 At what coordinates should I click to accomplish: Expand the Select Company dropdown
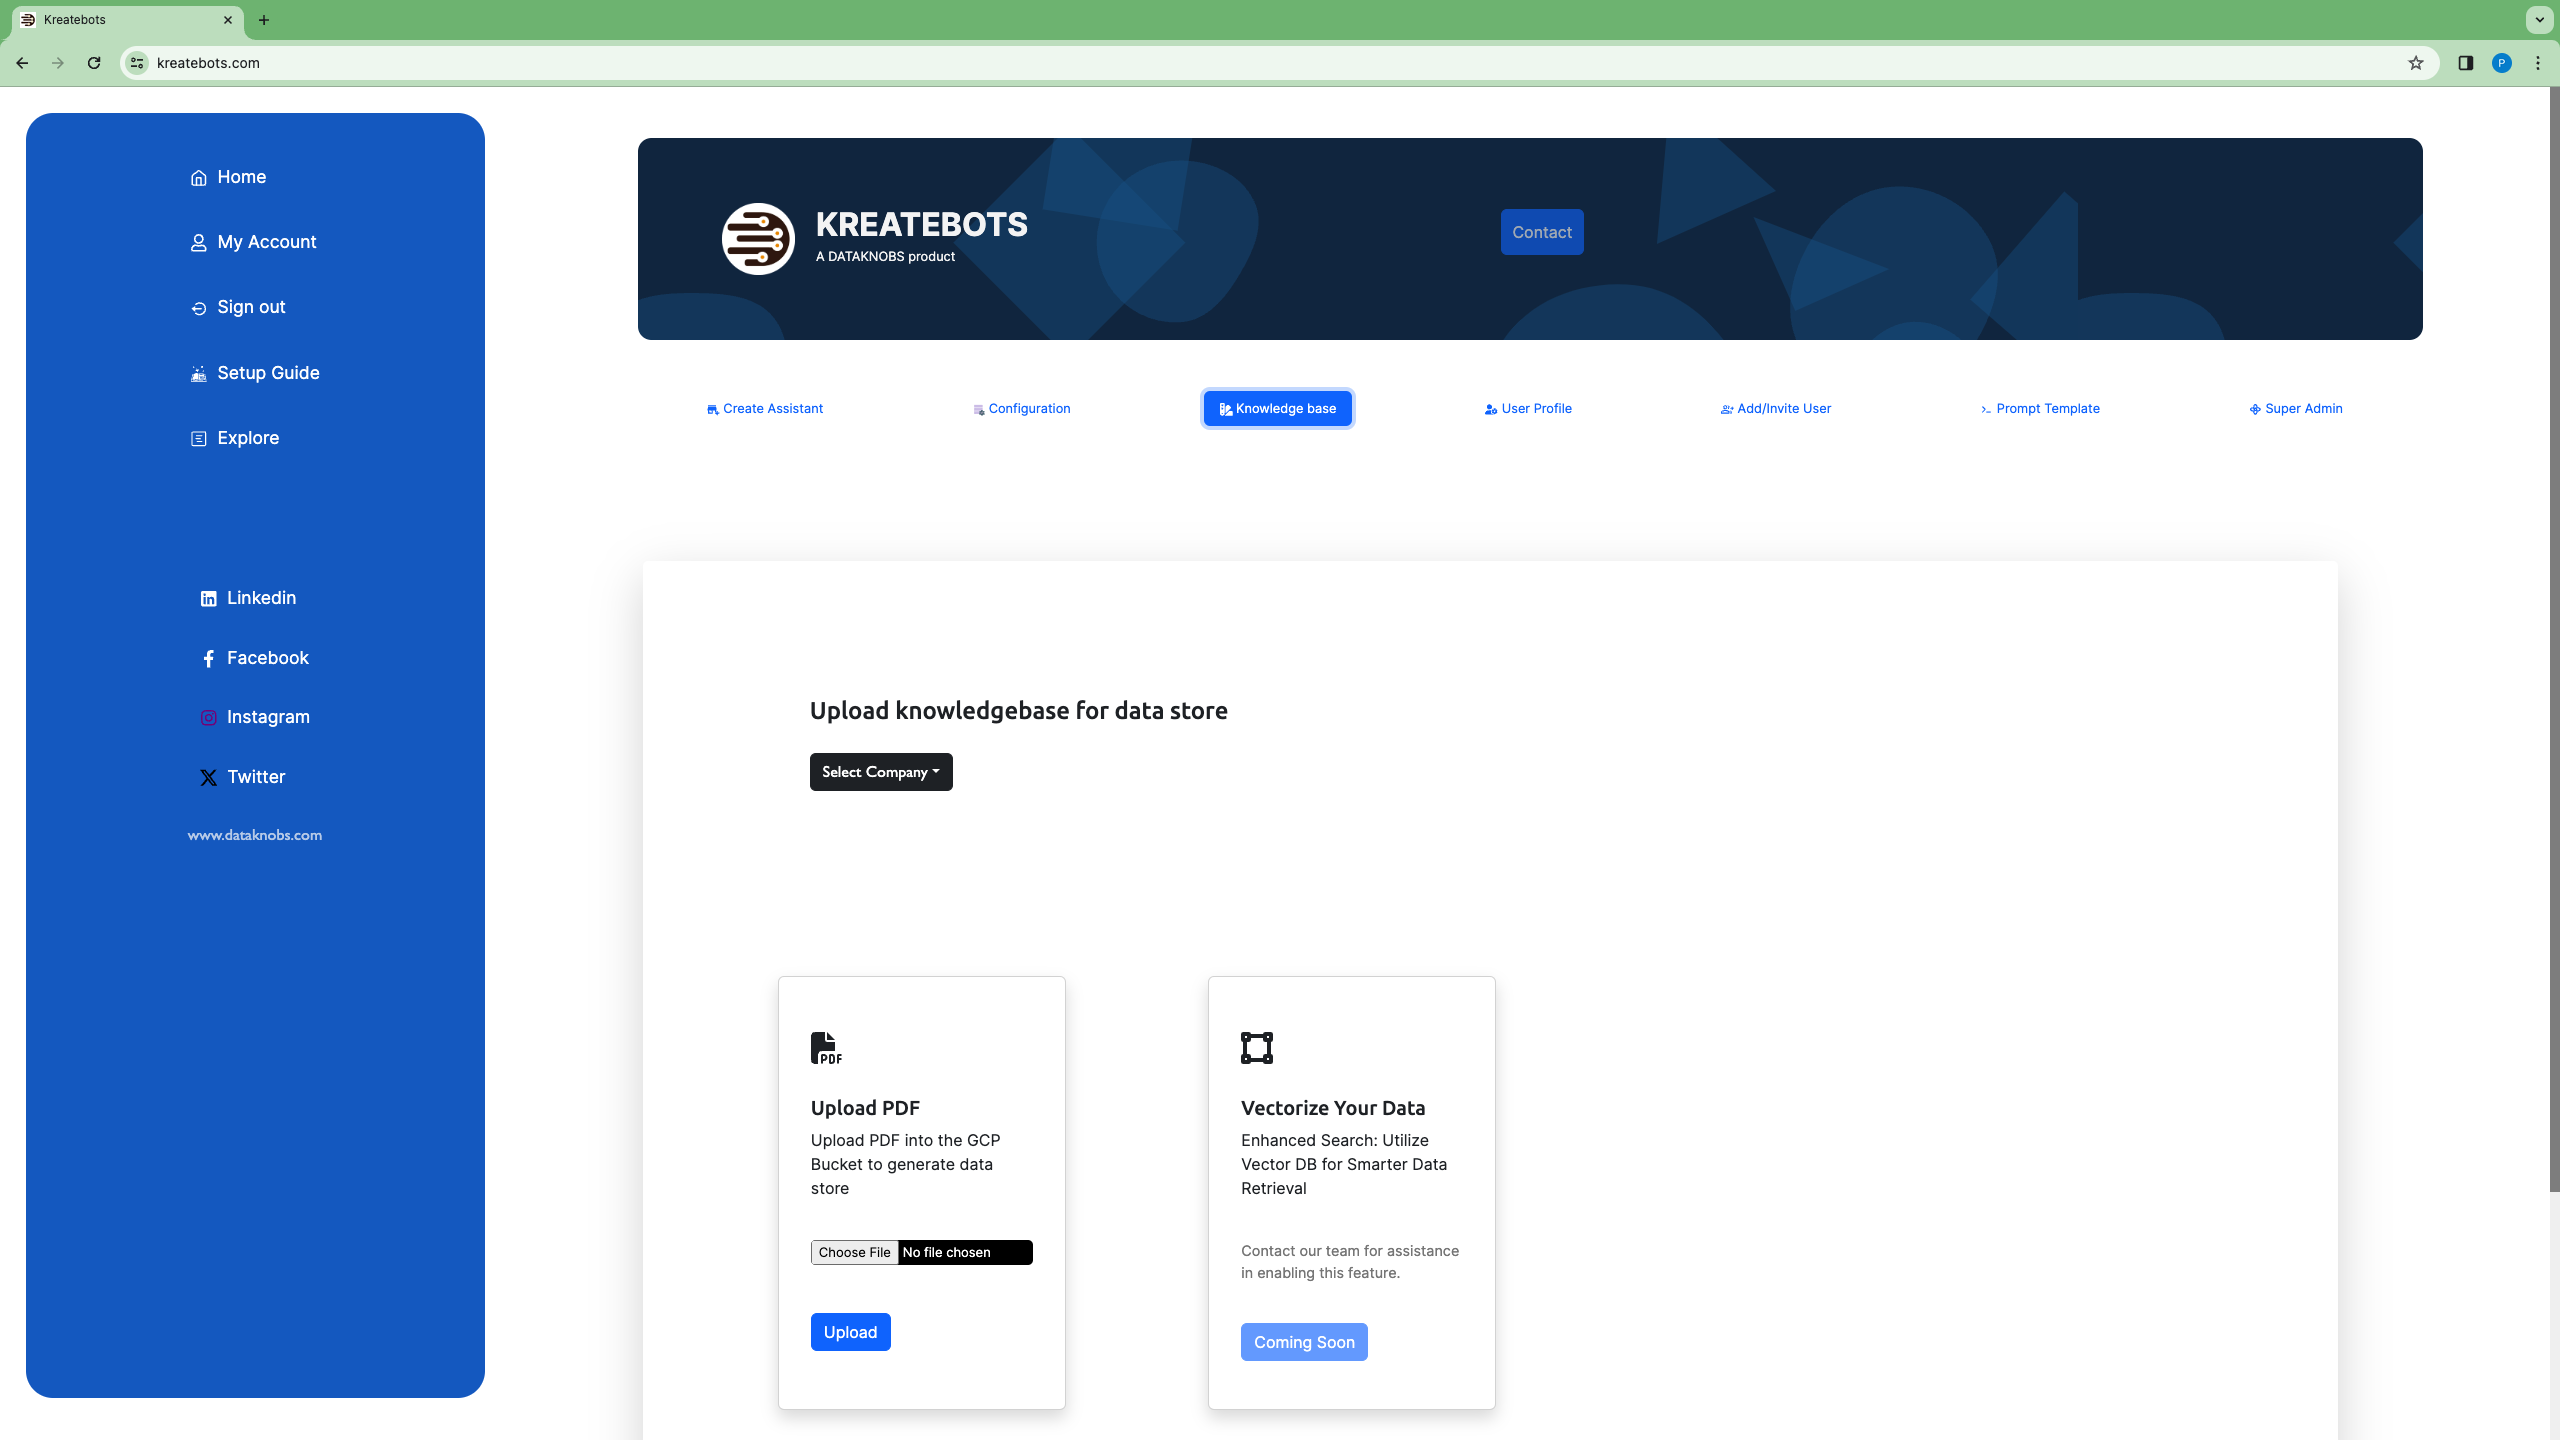[x=879, y=770]
